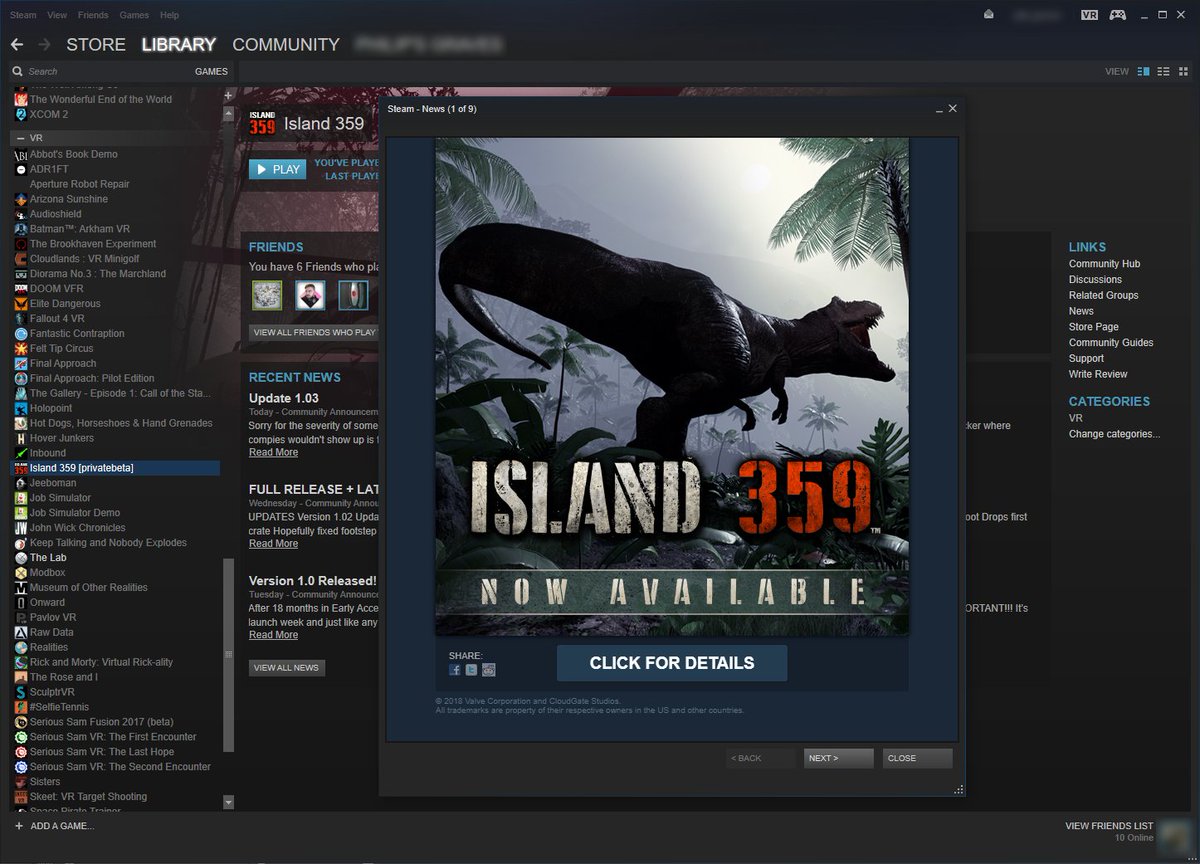
Task: Select XCOM 2 game icon
Action: coord(21,114)
